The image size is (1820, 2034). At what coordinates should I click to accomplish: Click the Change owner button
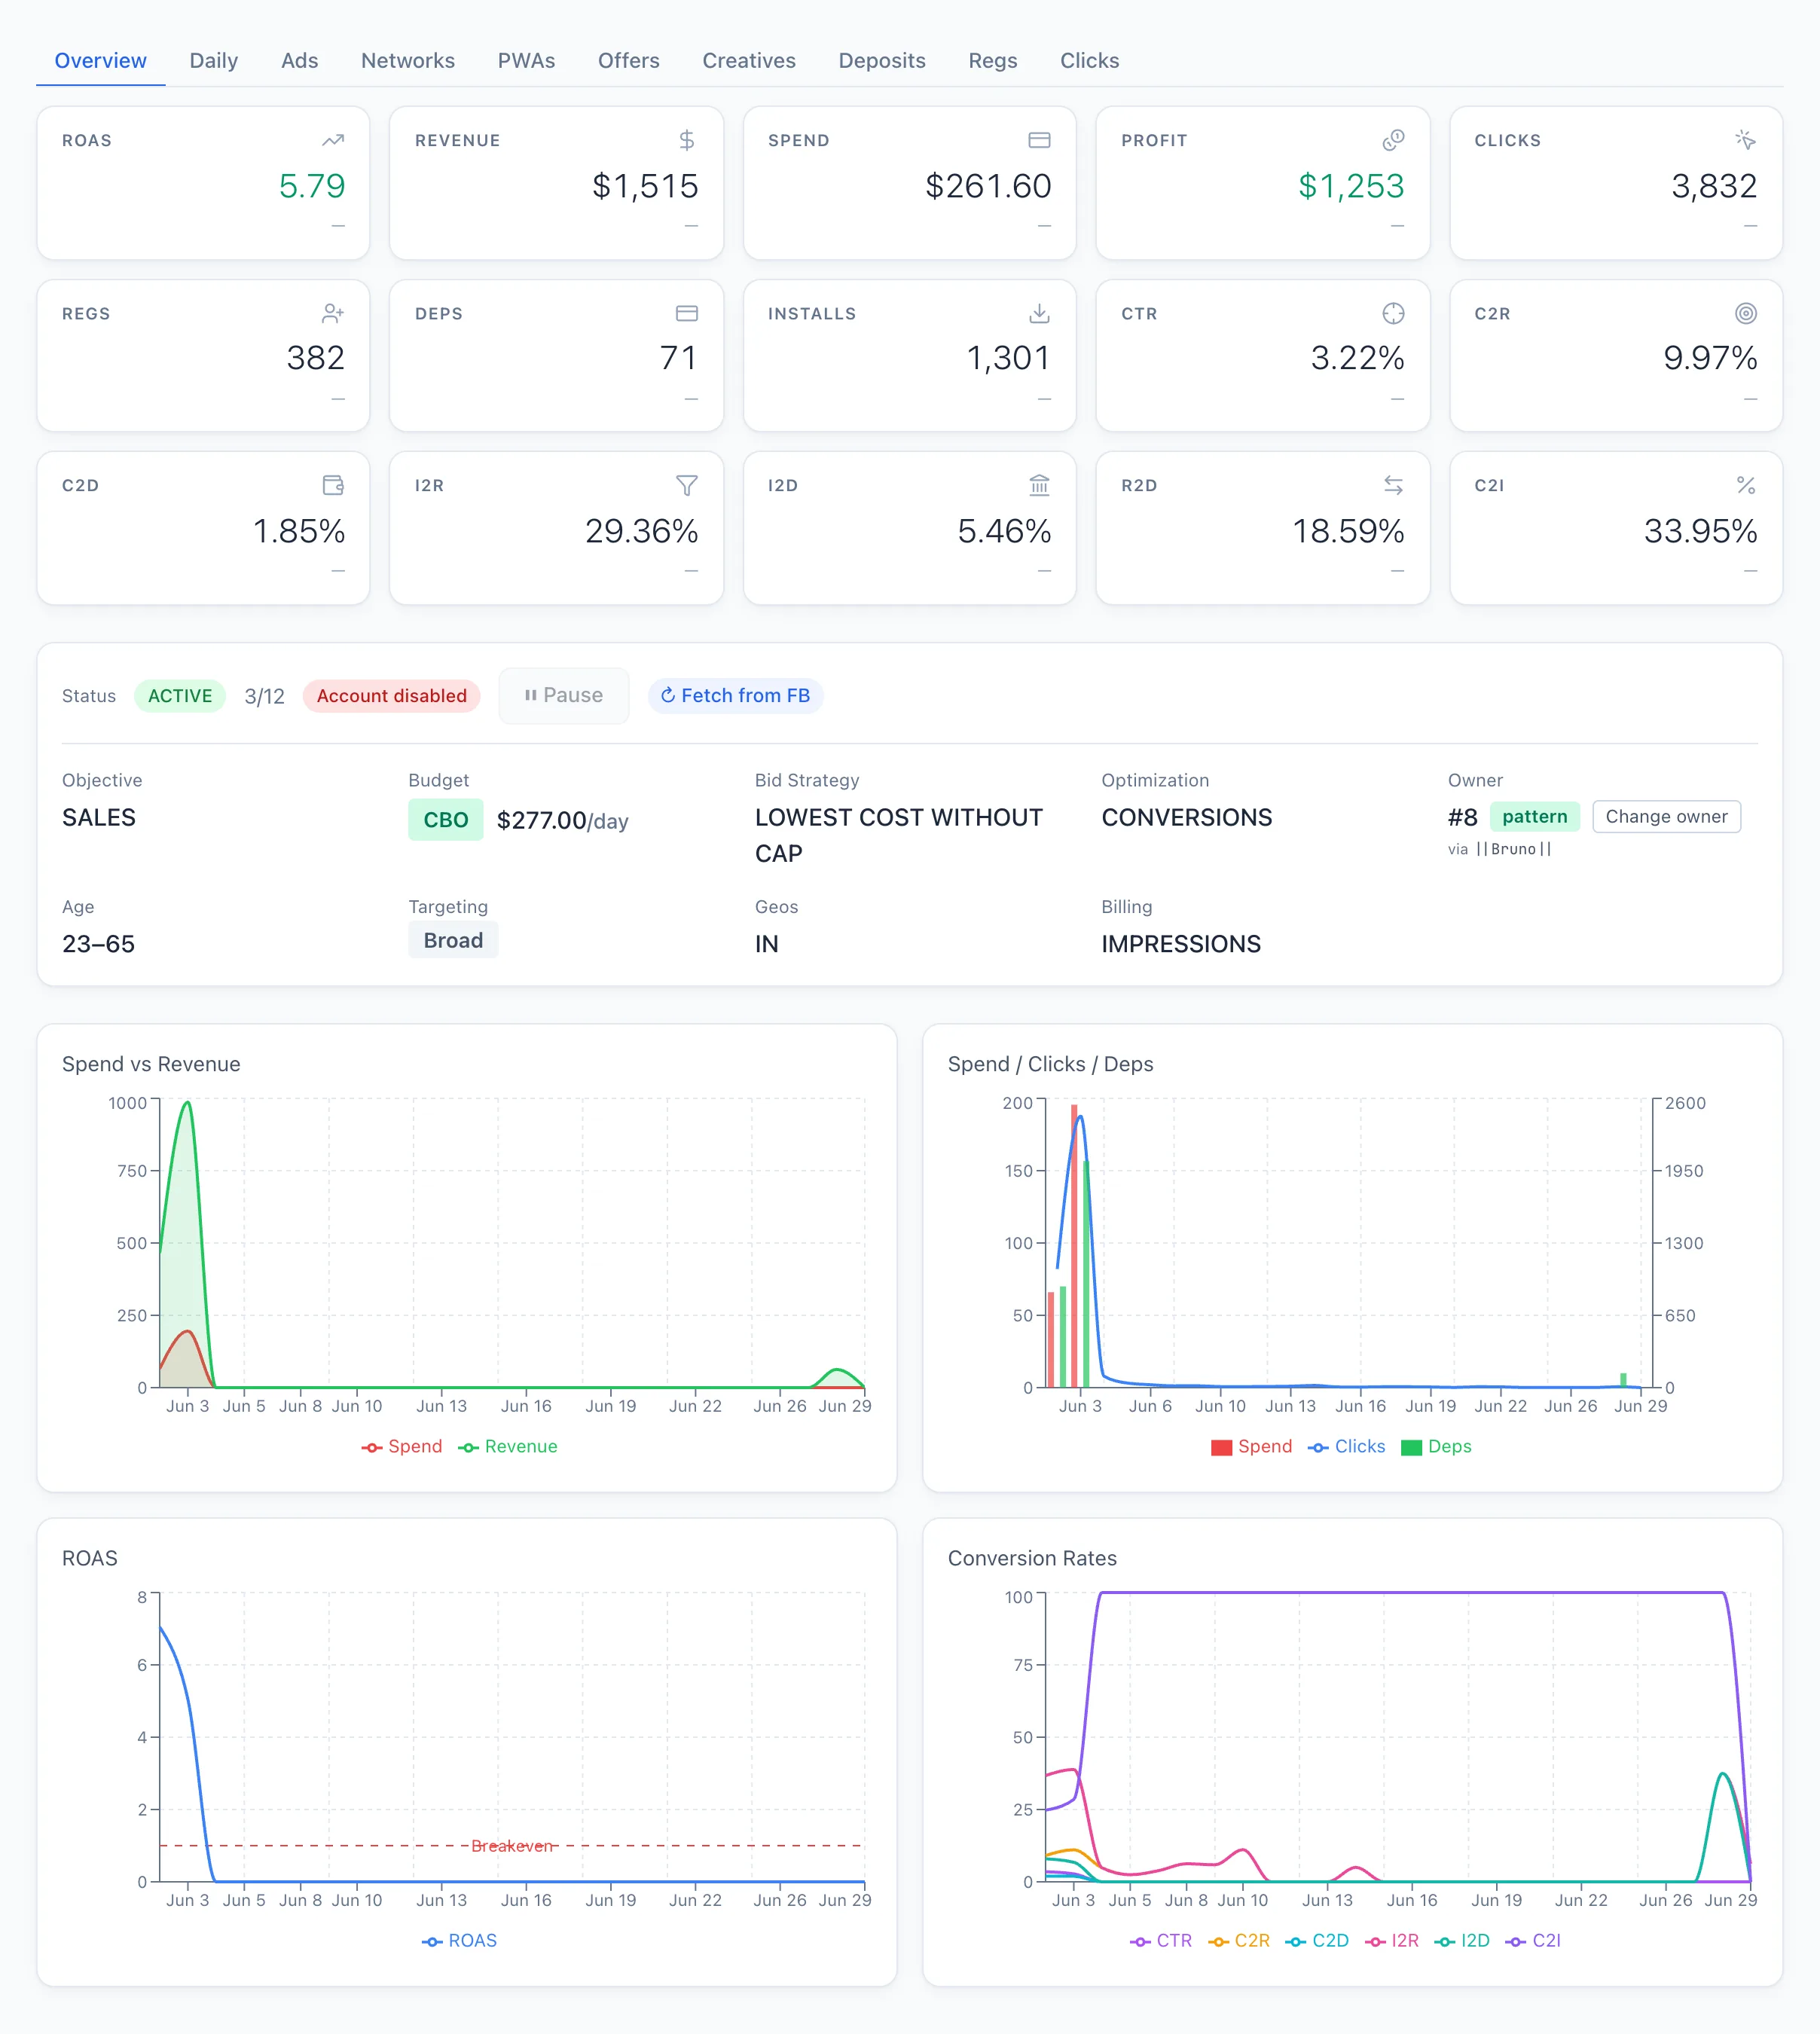[x=1666, y=816]
